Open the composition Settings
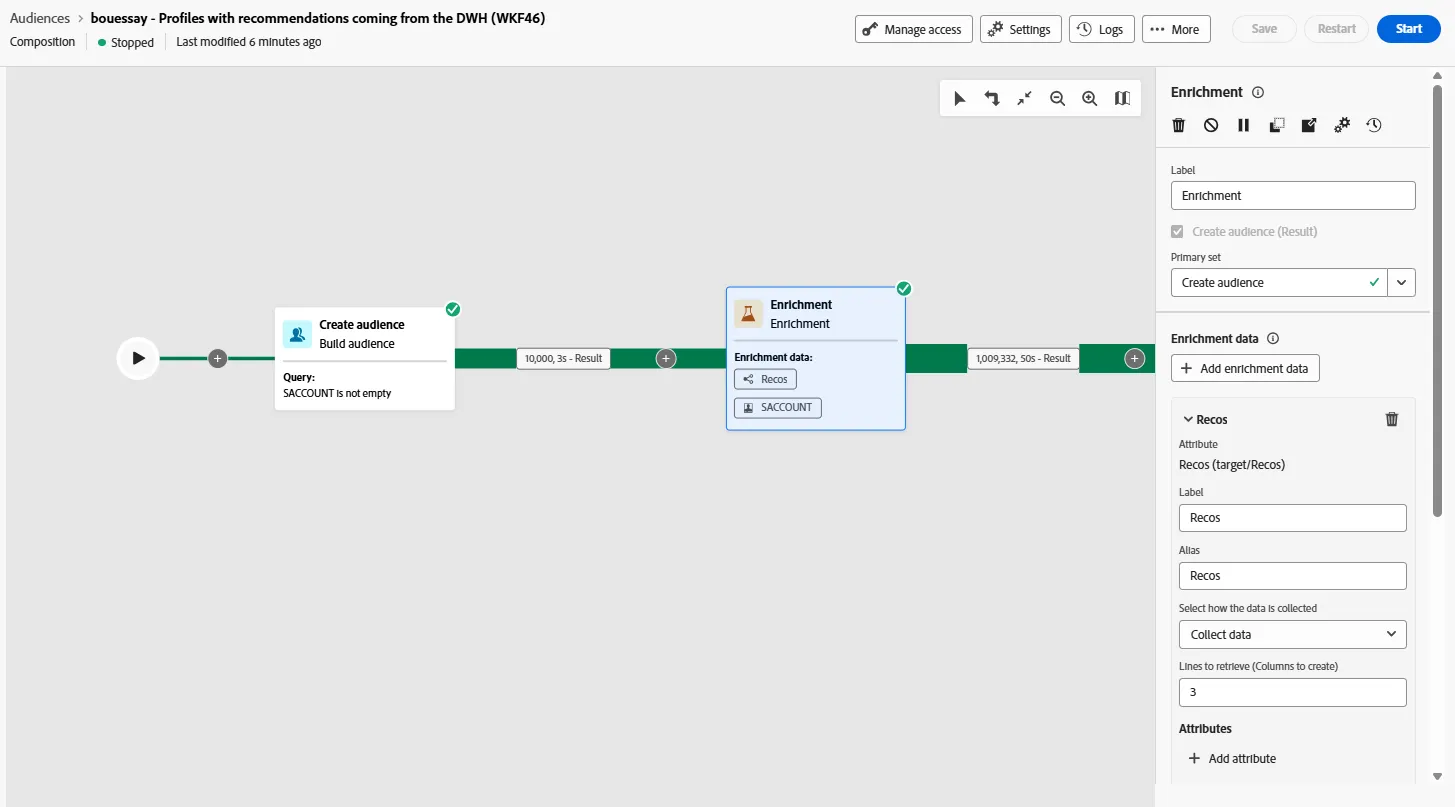This screenshot has width=1455, height=807. pos(1021,29)
